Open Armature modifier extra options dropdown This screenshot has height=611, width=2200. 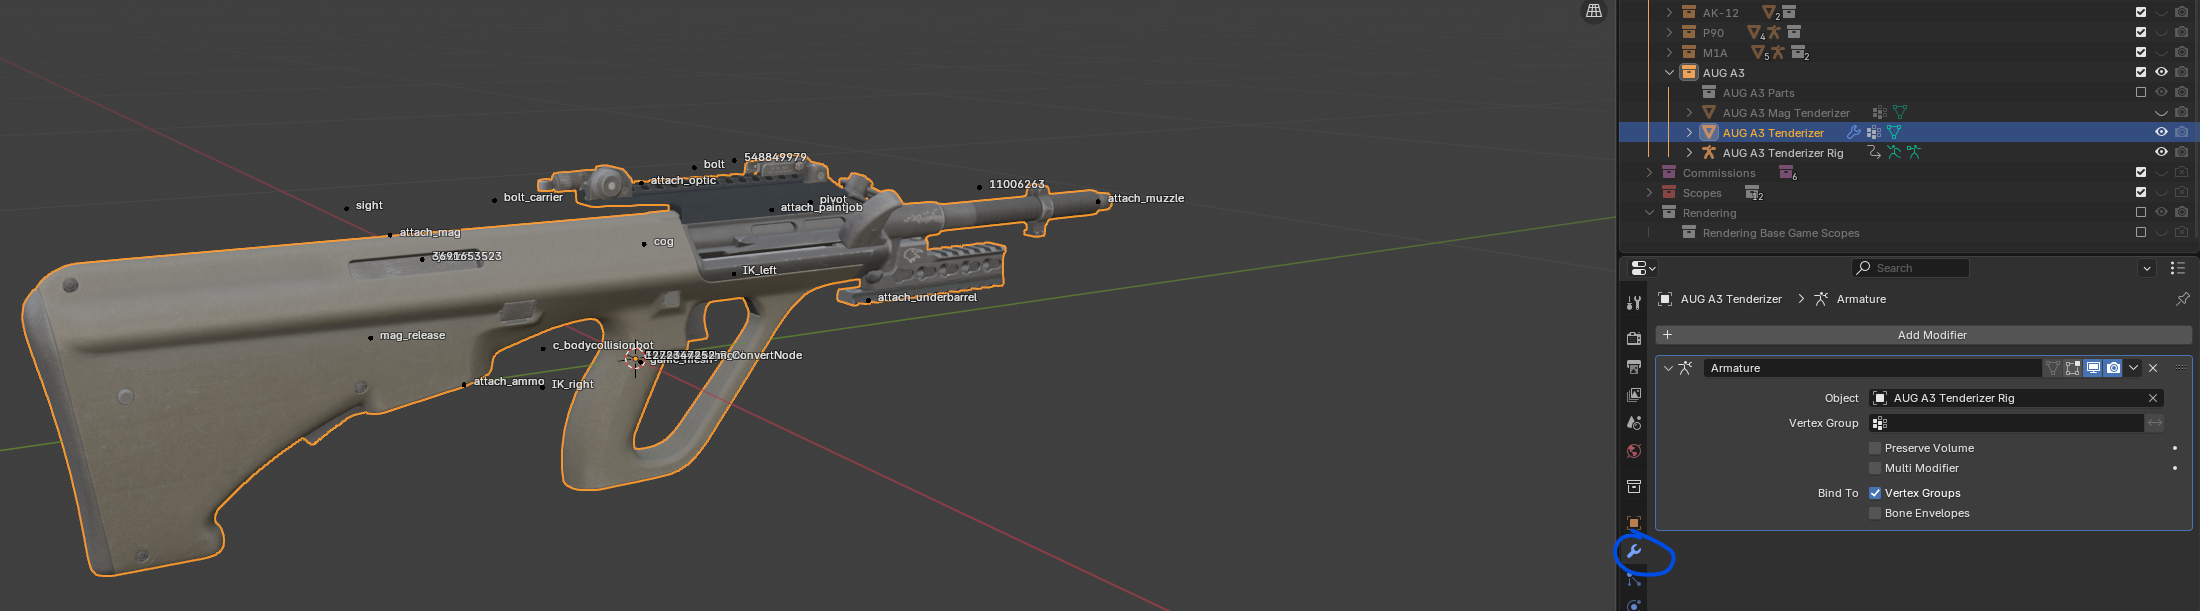tap(2133, 368)
